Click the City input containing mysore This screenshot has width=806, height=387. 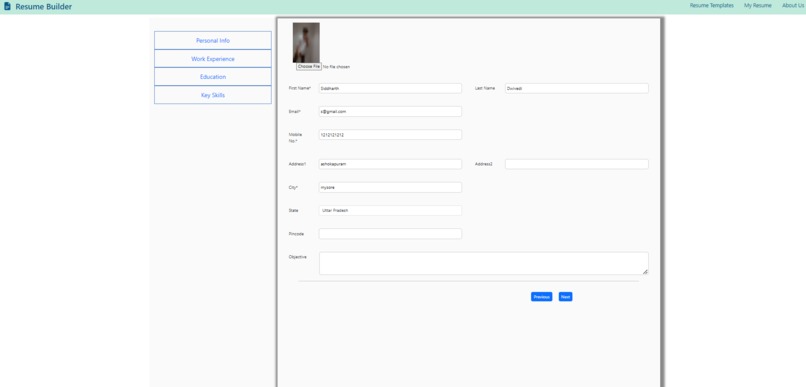(390, 187)
